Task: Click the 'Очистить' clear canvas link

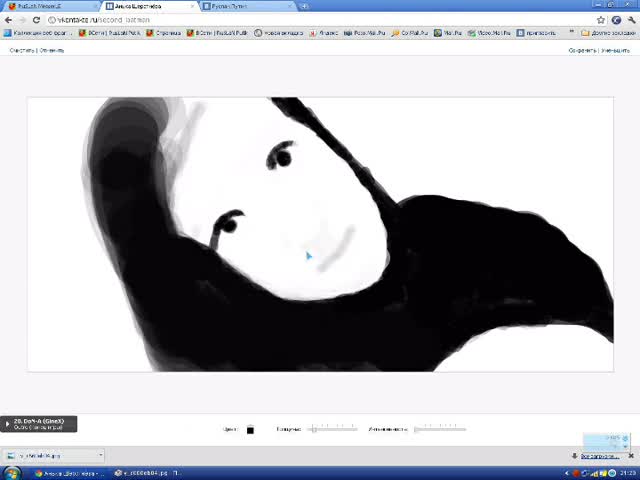Action: click(x=22, y=50)
